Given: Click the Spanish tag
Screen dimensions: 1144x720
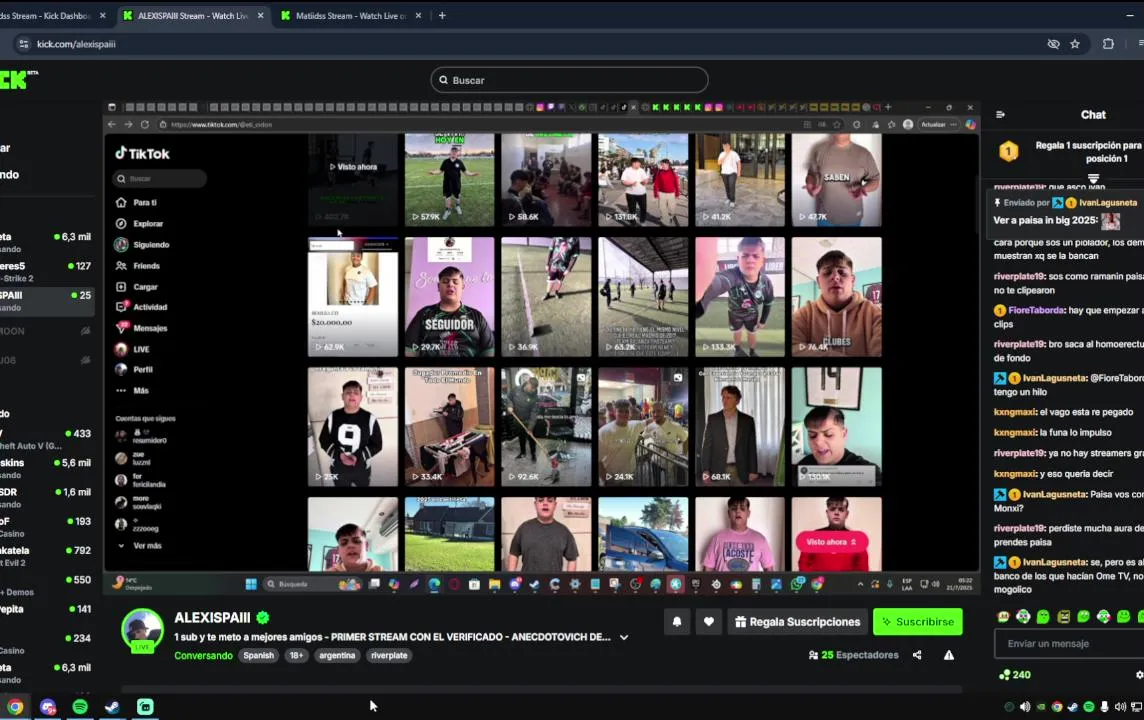Looking at the screenshot, I should click(258, 655).
